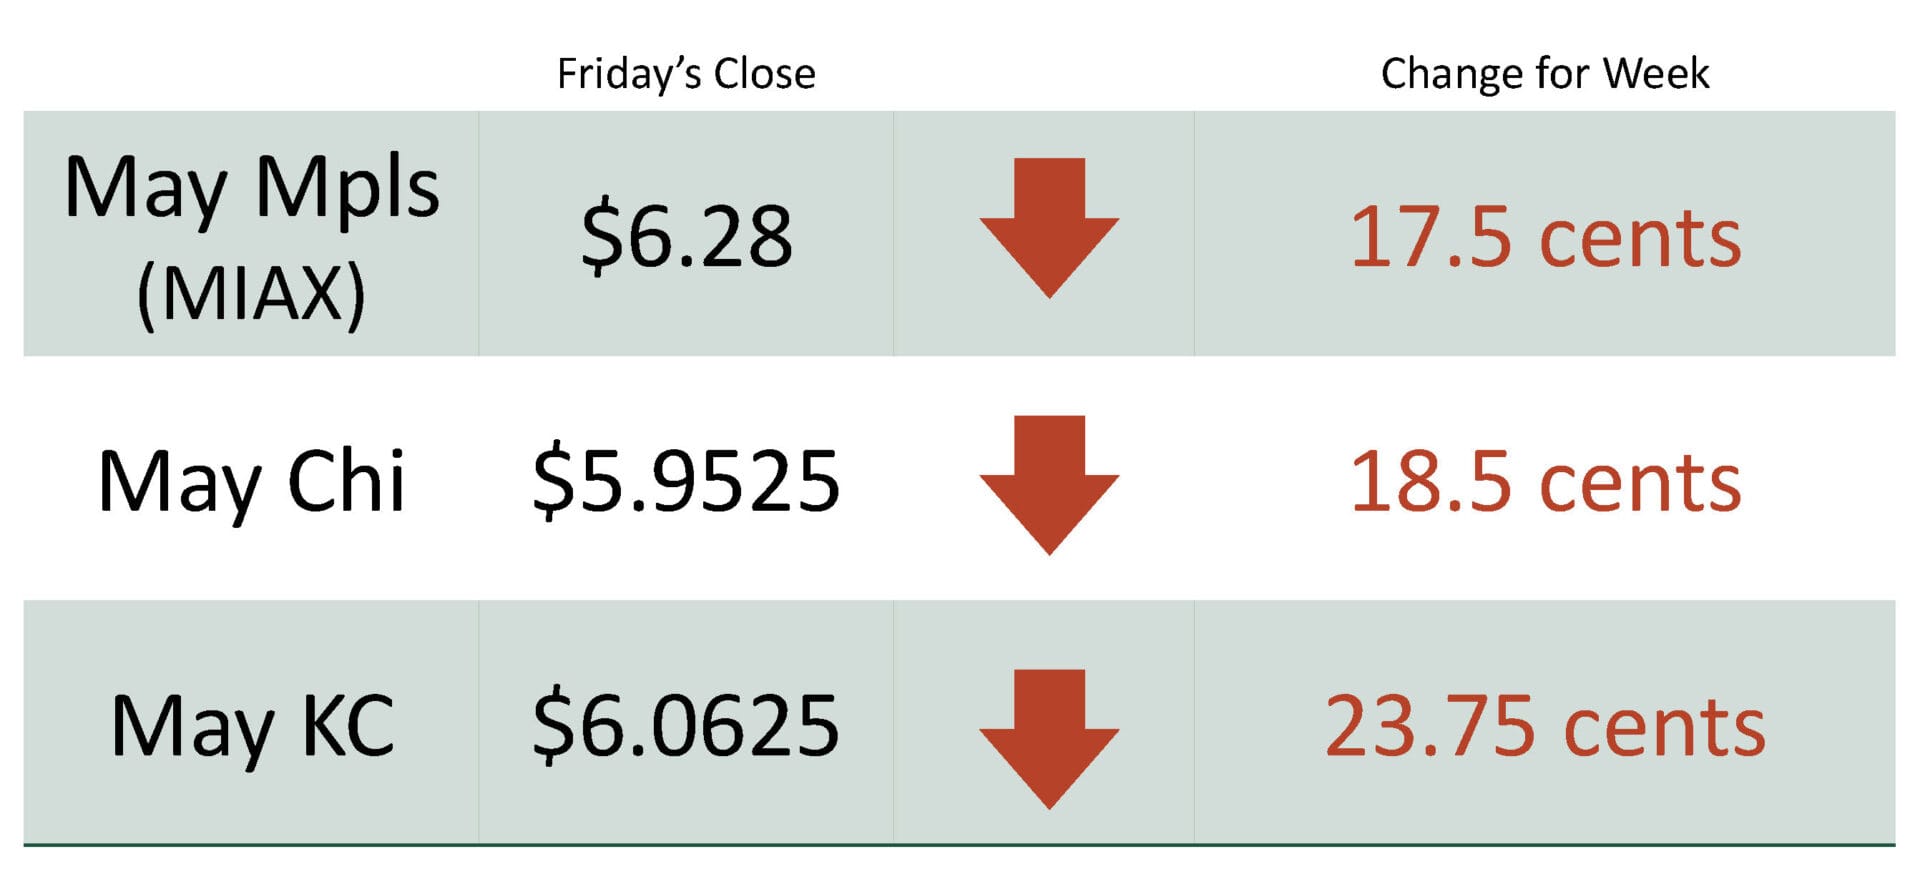The height and width of the screenshot is (872, 1920).
Task: Click the (MIAX) text under May Mpls
Action: 252,294
